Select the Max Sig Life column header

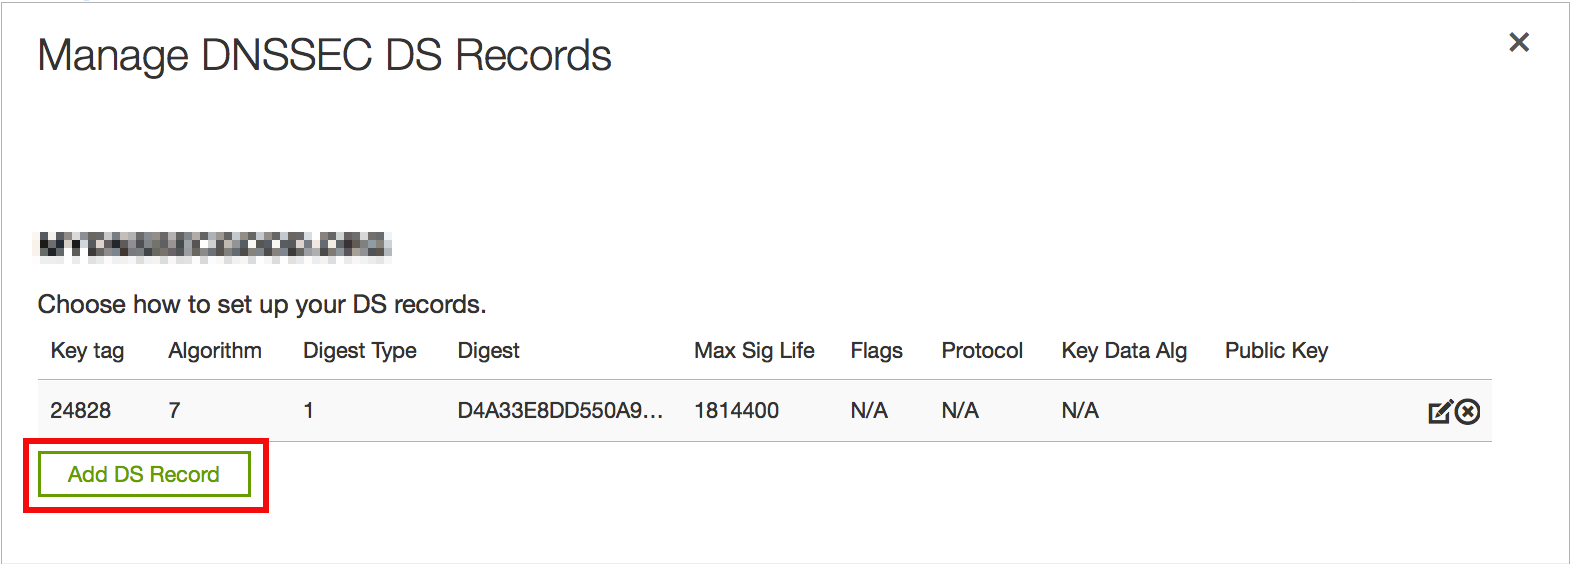754,351
